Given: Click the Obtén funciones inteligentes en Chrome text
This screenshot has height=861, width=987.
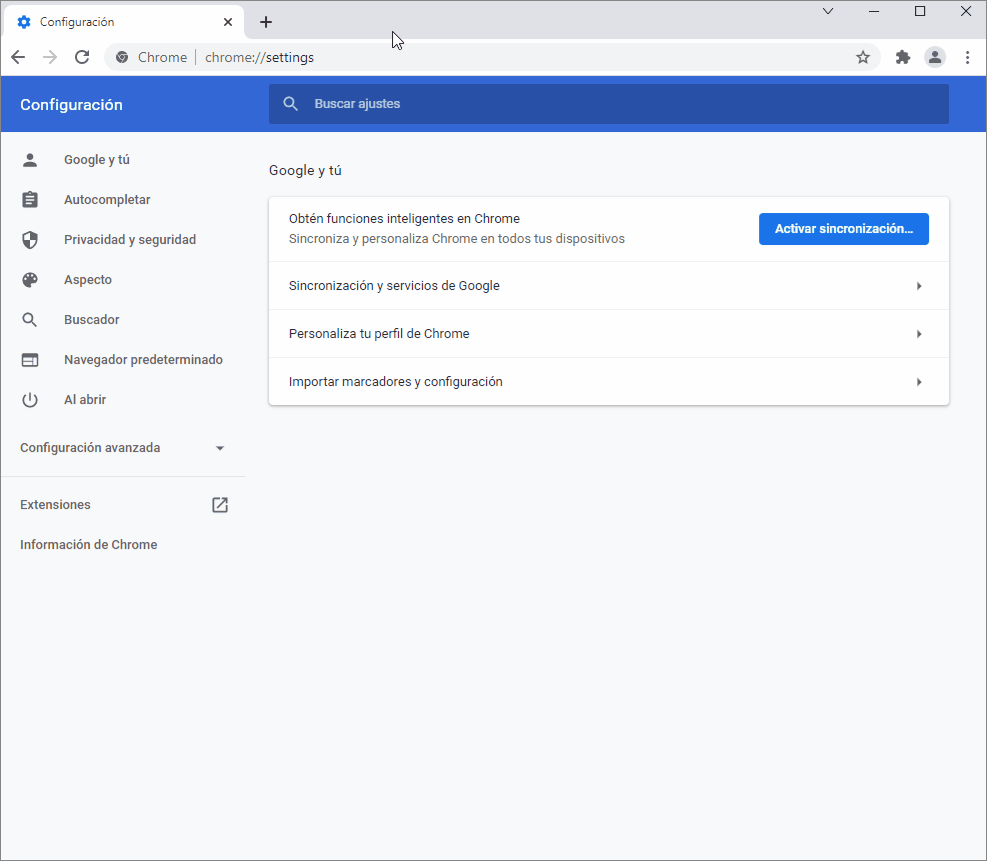Looking at the screenshot, I should tap(404, 218).
